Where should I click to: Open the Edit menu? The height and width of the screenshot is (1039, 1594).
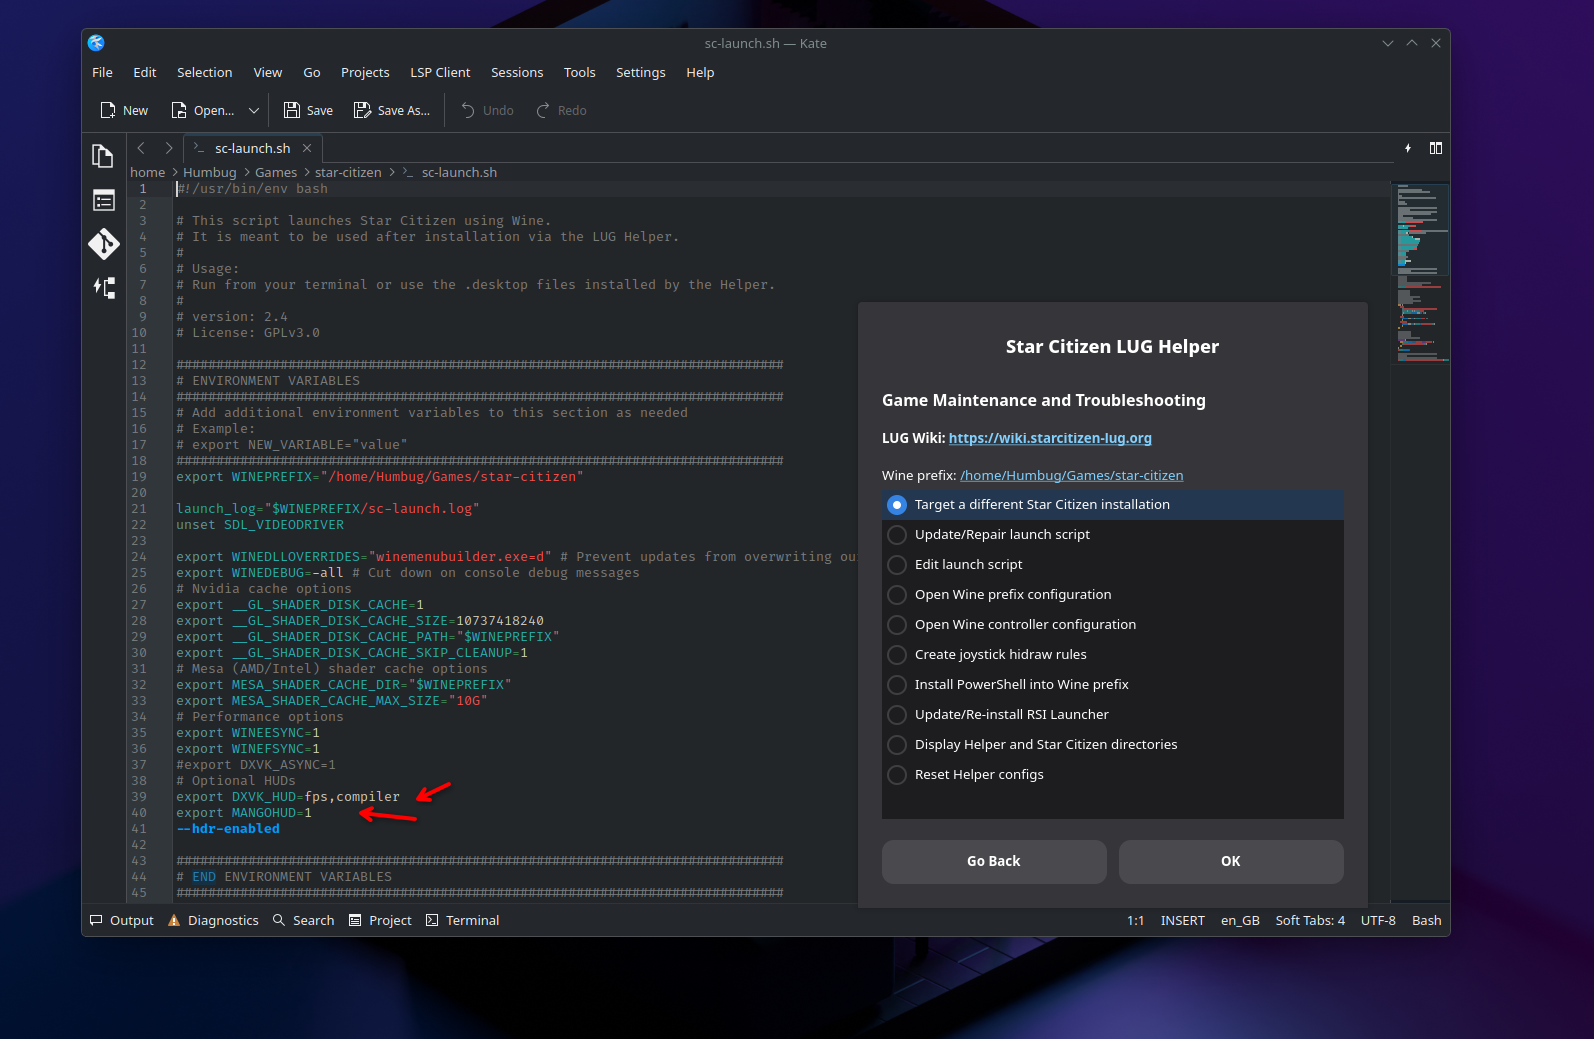(145, 72)
